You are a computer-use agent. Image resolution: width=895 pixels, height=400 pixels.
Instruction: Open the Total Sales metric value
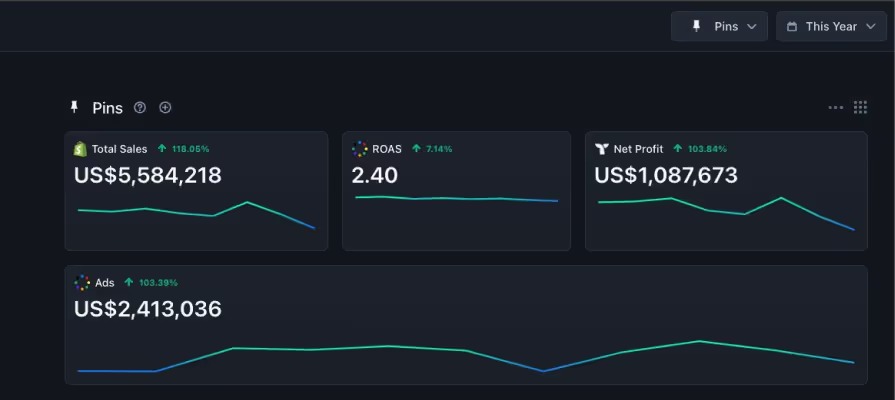click(148, 176)
